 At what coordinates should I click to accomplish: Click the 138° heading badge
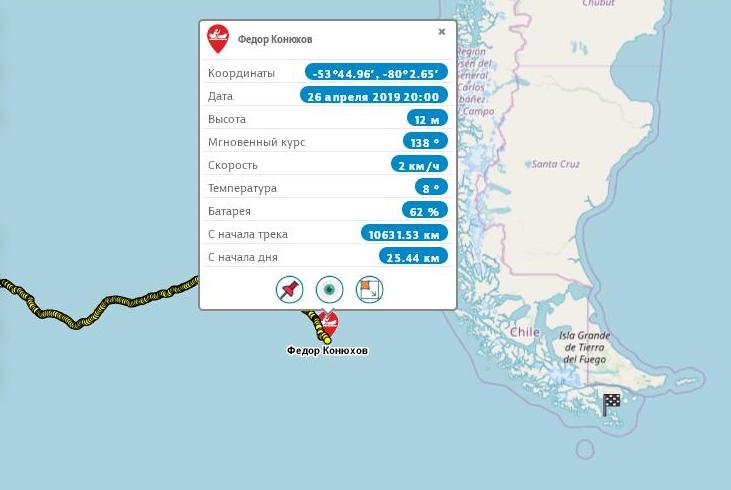(425, 141)
